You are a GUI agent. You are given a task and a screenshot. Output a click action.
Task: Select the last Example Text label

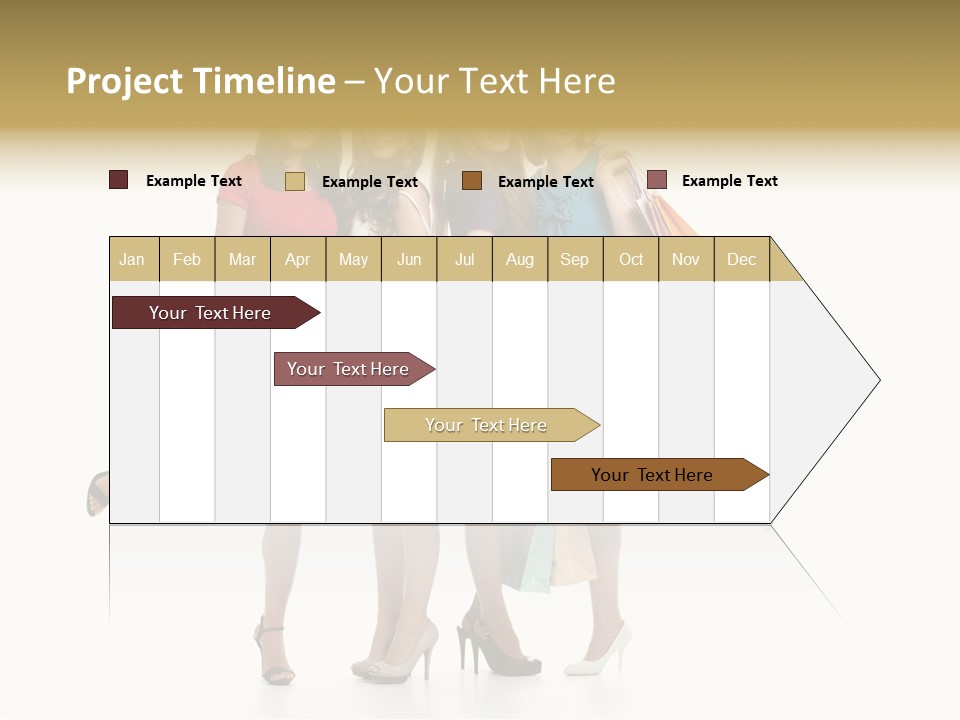729,180
